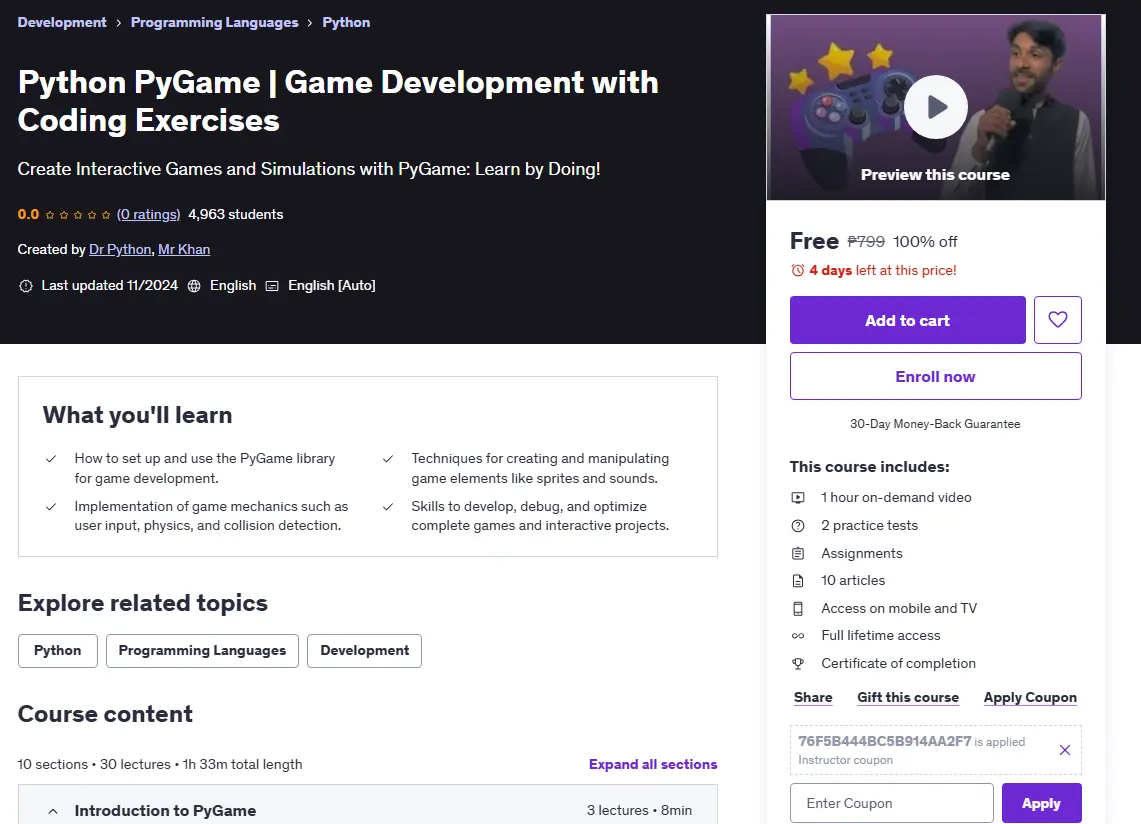Click the lifetime access infinity icon
The height and width of the screenshot is (824, 1141).
click(x=798, y=636)
